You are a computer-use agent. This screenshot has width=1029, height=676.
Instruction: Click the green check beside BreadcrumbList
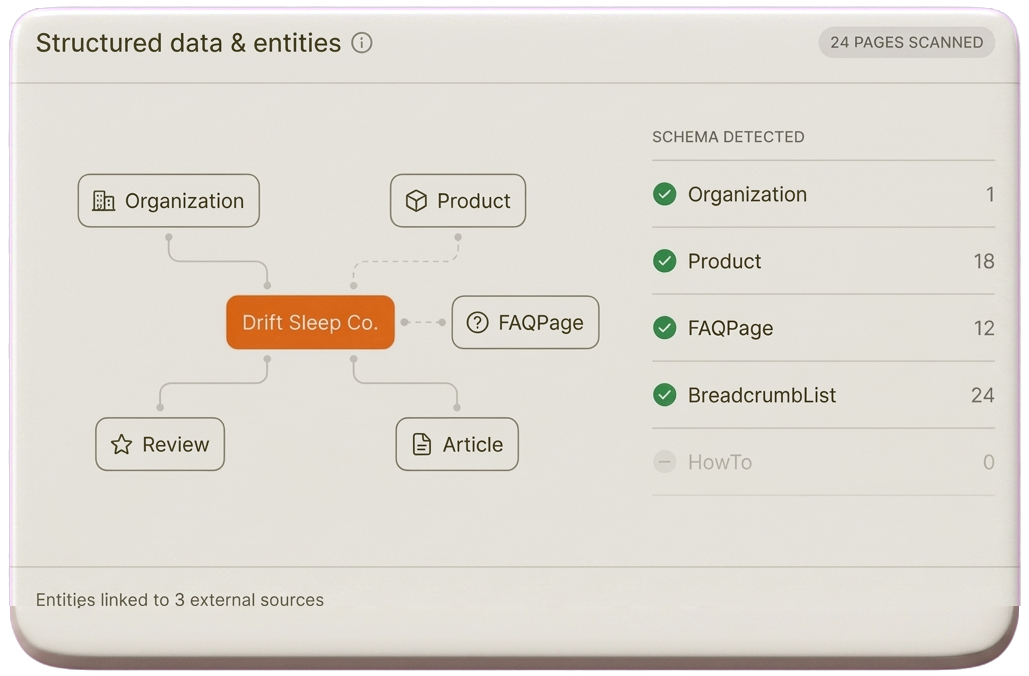[x=665, y=394]
